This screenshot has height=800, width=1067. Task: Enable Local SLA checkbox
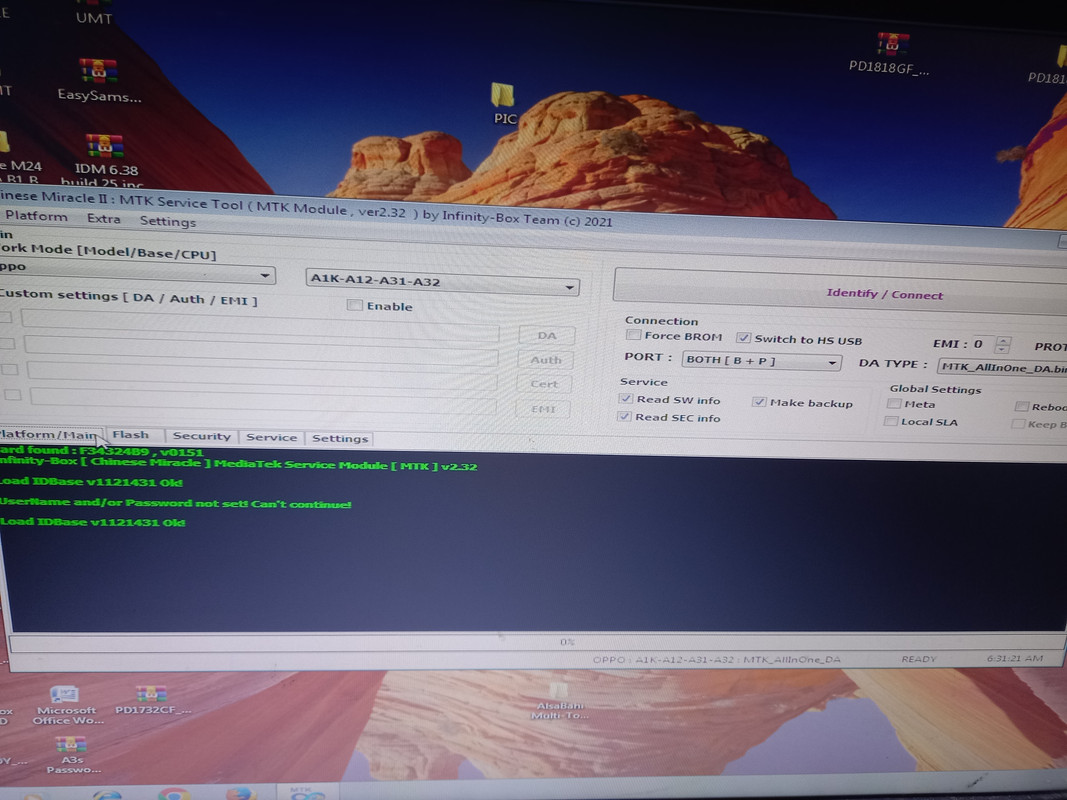[x=890, y=422]
